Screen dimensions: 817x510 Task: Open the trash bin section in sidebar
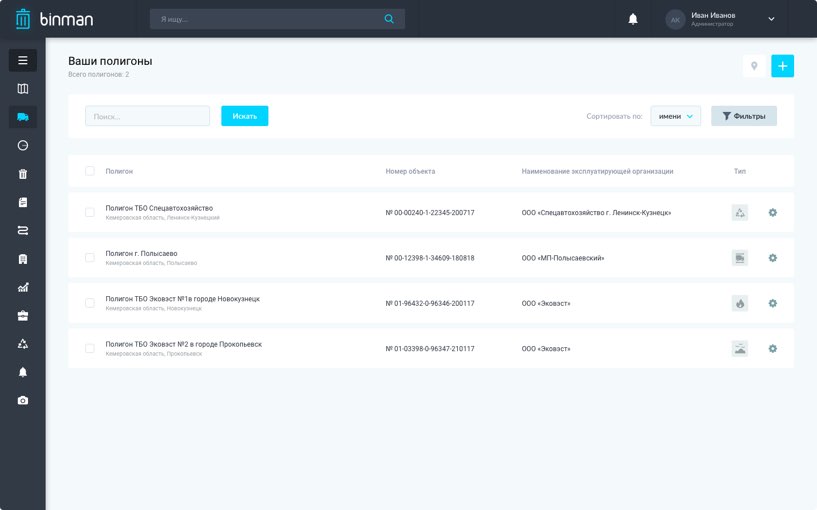click(23, 174)
